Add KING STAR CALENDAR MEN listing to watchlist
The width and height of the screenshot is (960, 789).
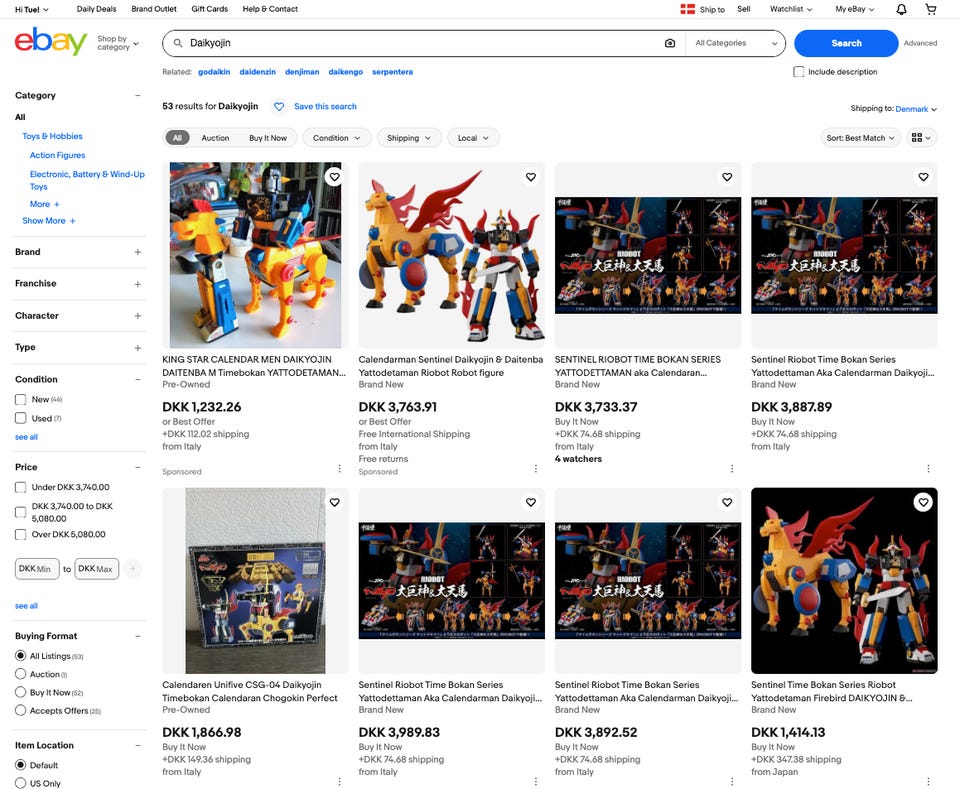pos(334,177)
